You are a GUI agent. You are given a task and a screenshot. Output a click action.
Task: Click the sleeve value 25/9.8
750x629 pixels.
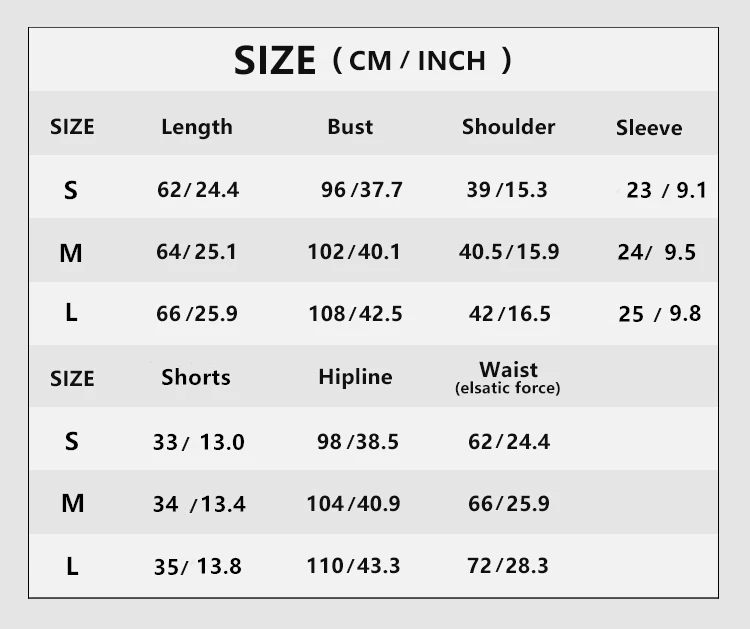(x=659, y=314)
